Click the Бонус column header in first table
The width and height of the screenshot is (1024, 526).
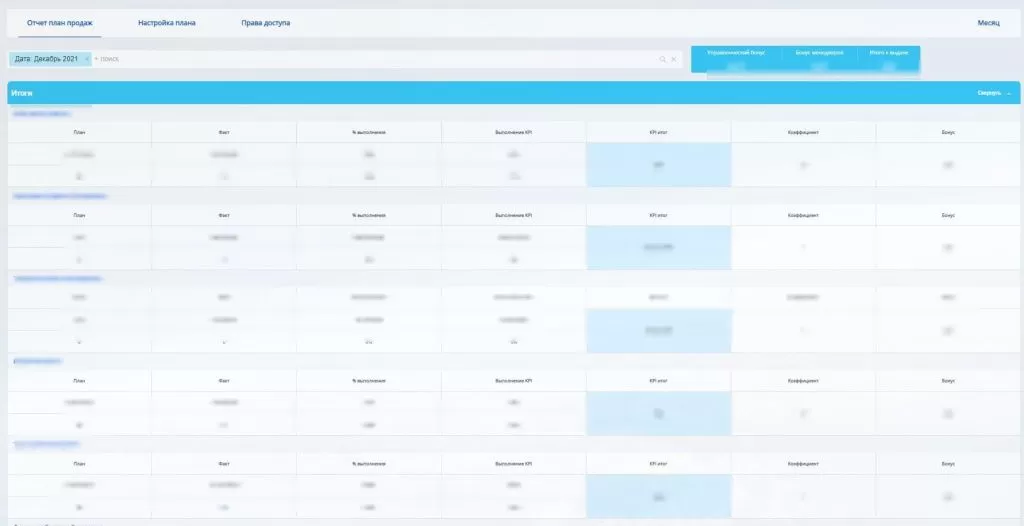(947, 132)
